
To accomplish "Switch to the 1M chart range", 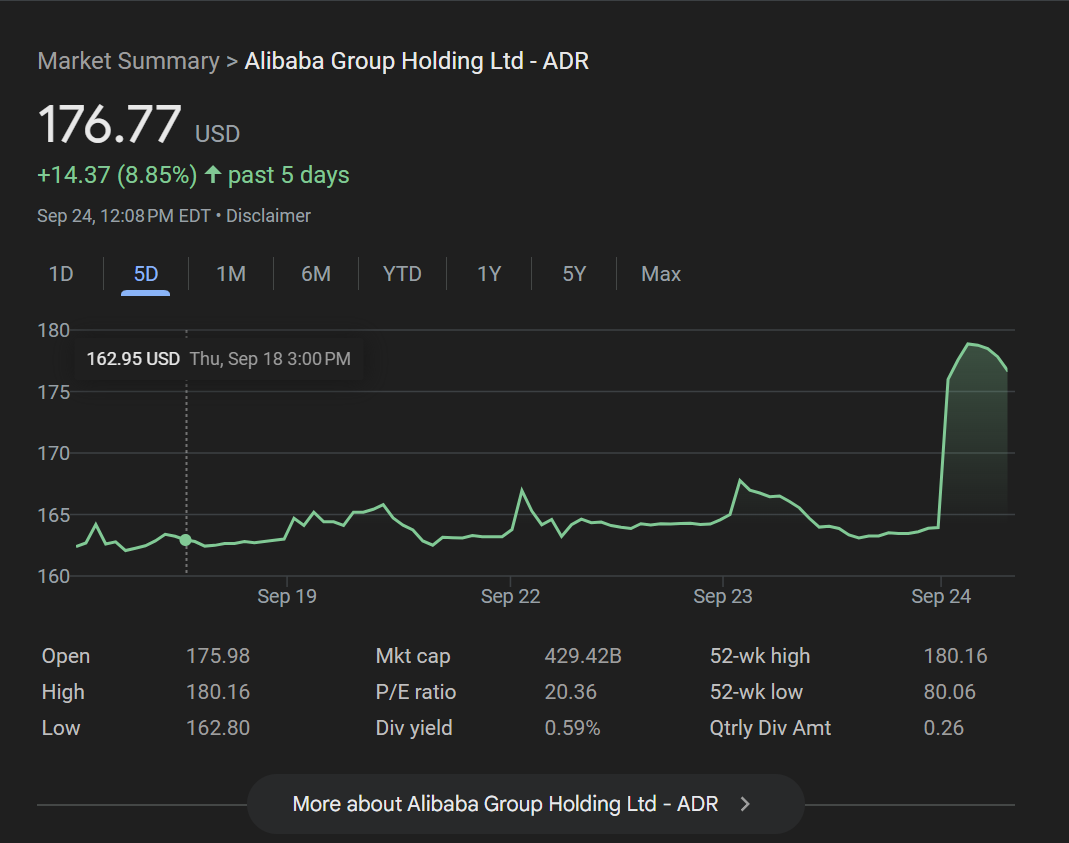I will click(x=231, y=274).
